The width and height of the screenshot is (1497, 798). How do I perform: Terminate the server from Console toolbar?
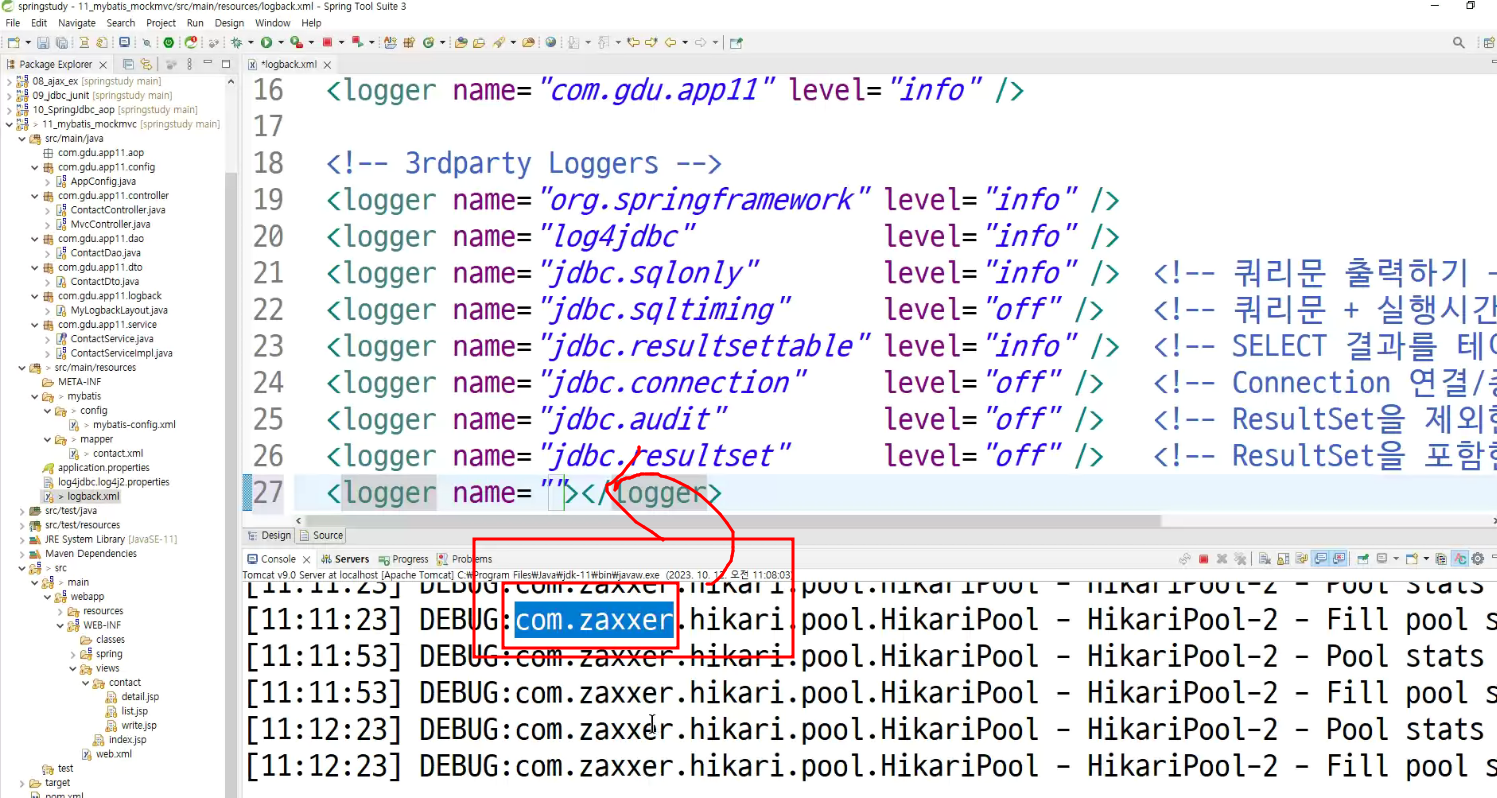pyautogui.click(x=1203, y=559)
